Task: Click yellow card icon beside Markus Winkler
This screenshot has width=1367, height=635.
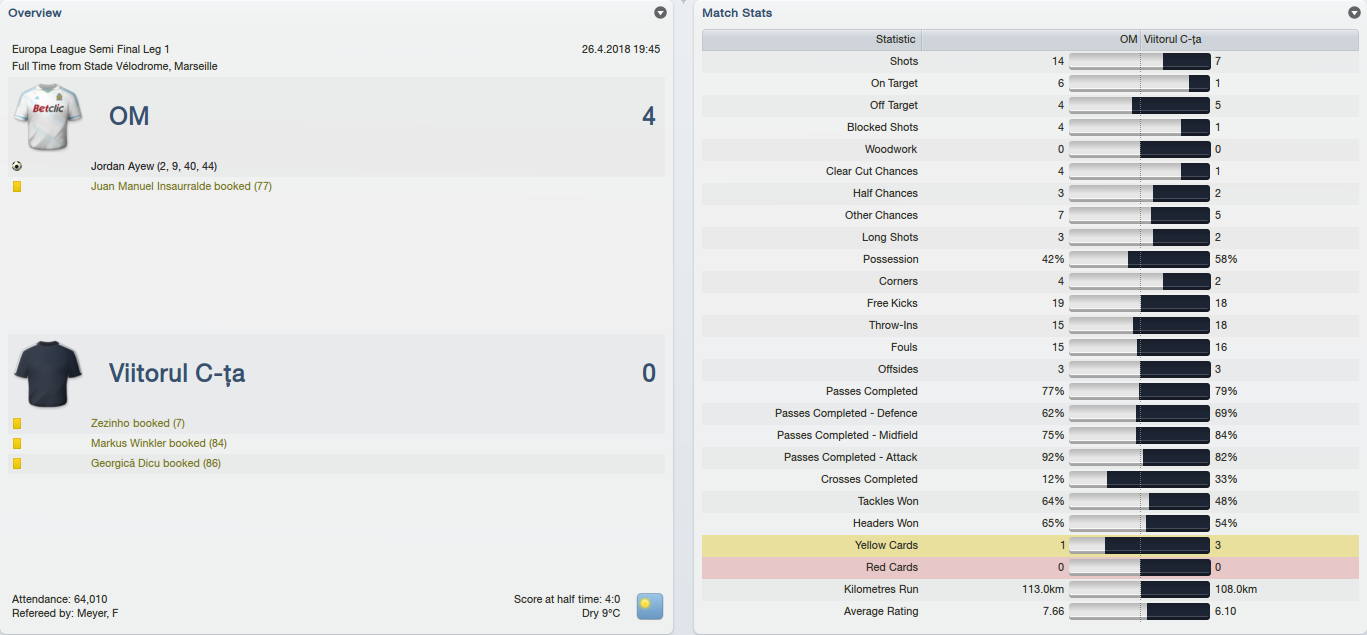Action: coord(17,444)
